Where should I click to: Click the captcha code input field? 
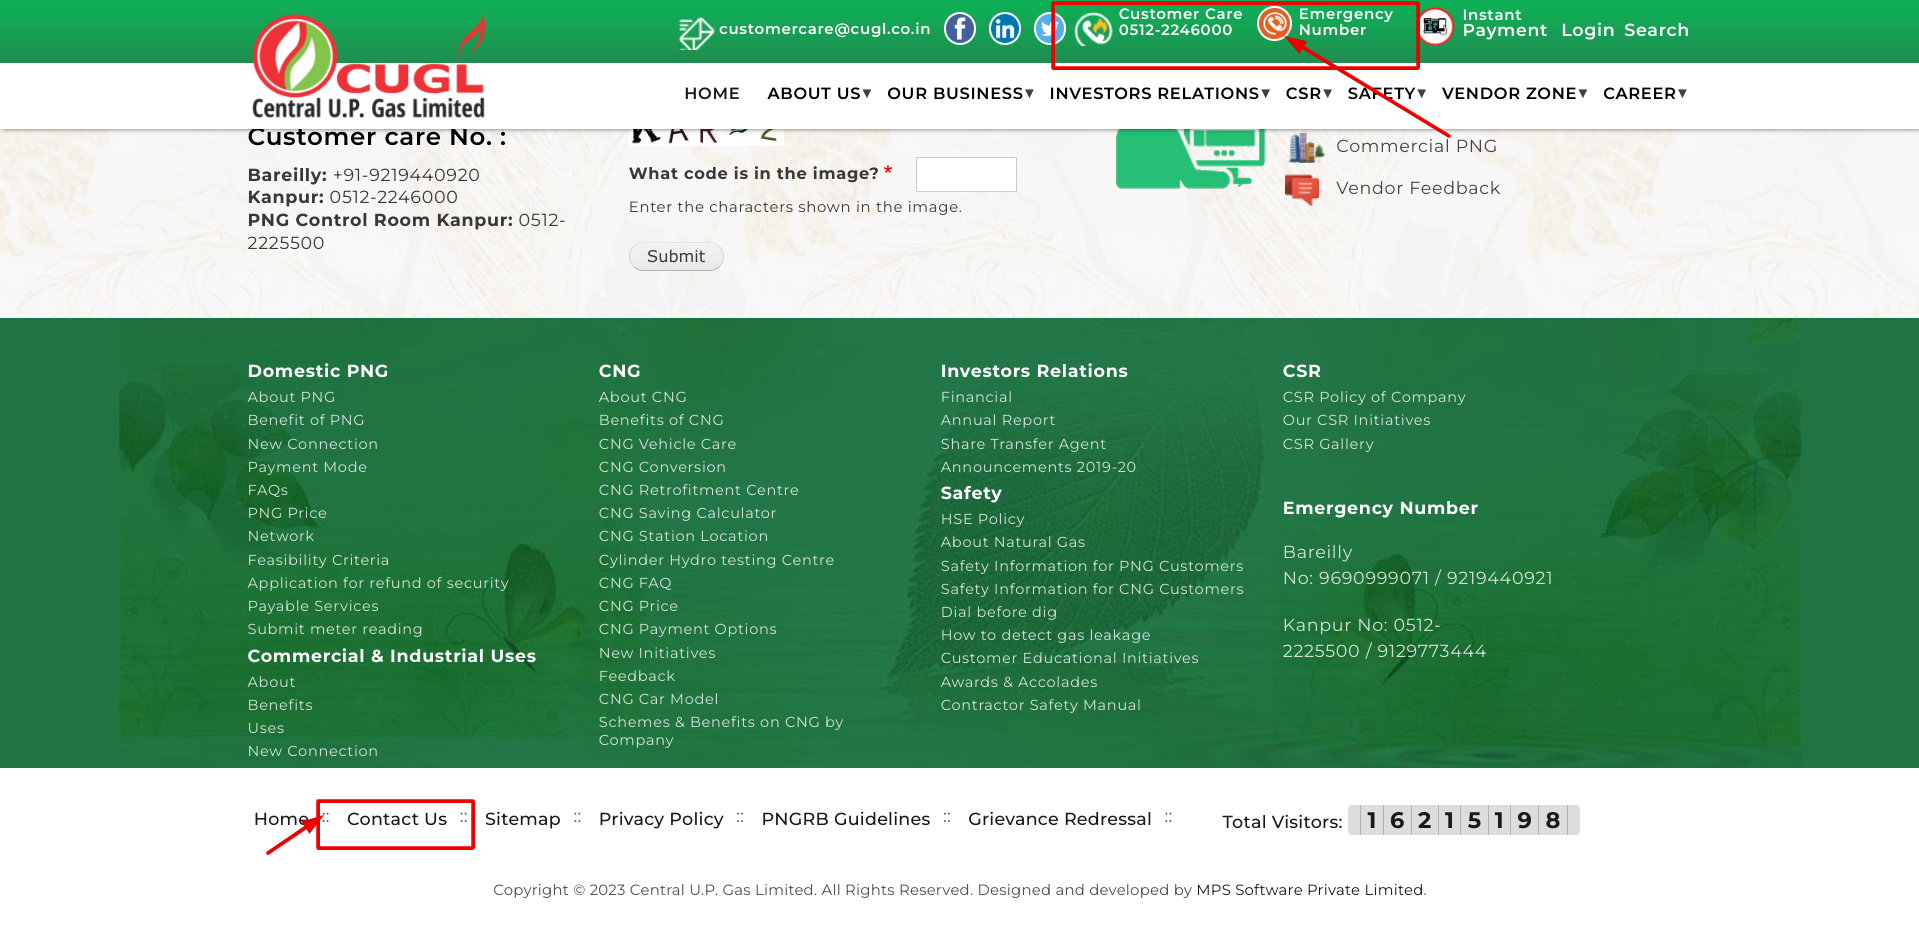(965, 174)
